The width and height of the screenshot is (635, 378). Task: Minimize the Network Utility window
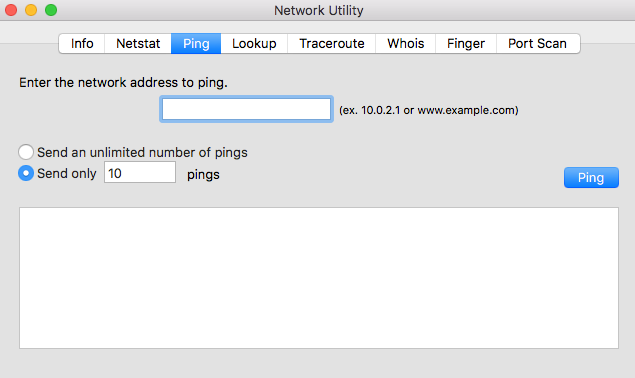[x=31, y=10]
